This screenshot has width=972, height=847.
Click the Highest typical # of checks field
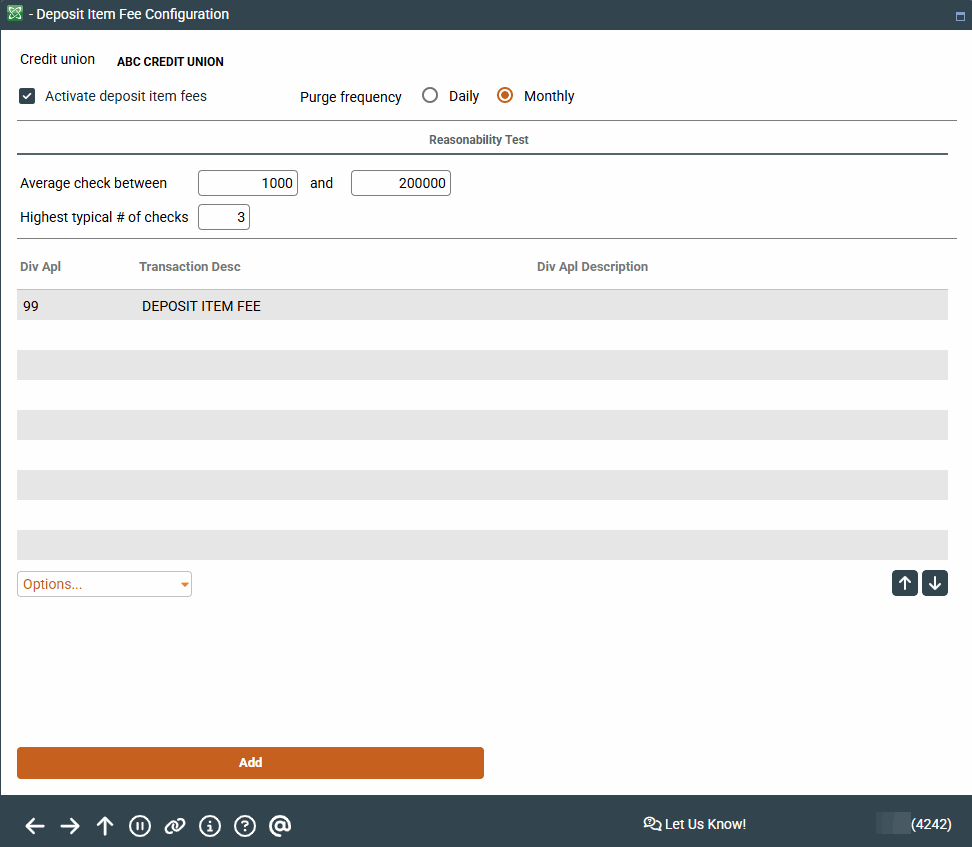(x=224, y=217)
